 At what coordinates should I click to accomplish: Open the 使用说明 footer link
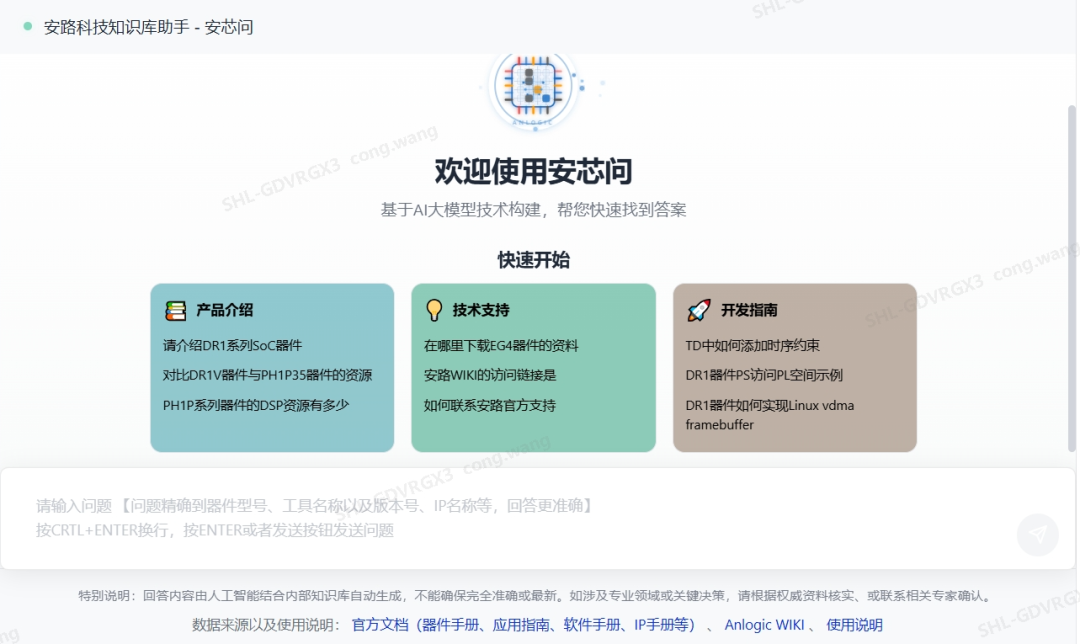click(x=854, y=625)
